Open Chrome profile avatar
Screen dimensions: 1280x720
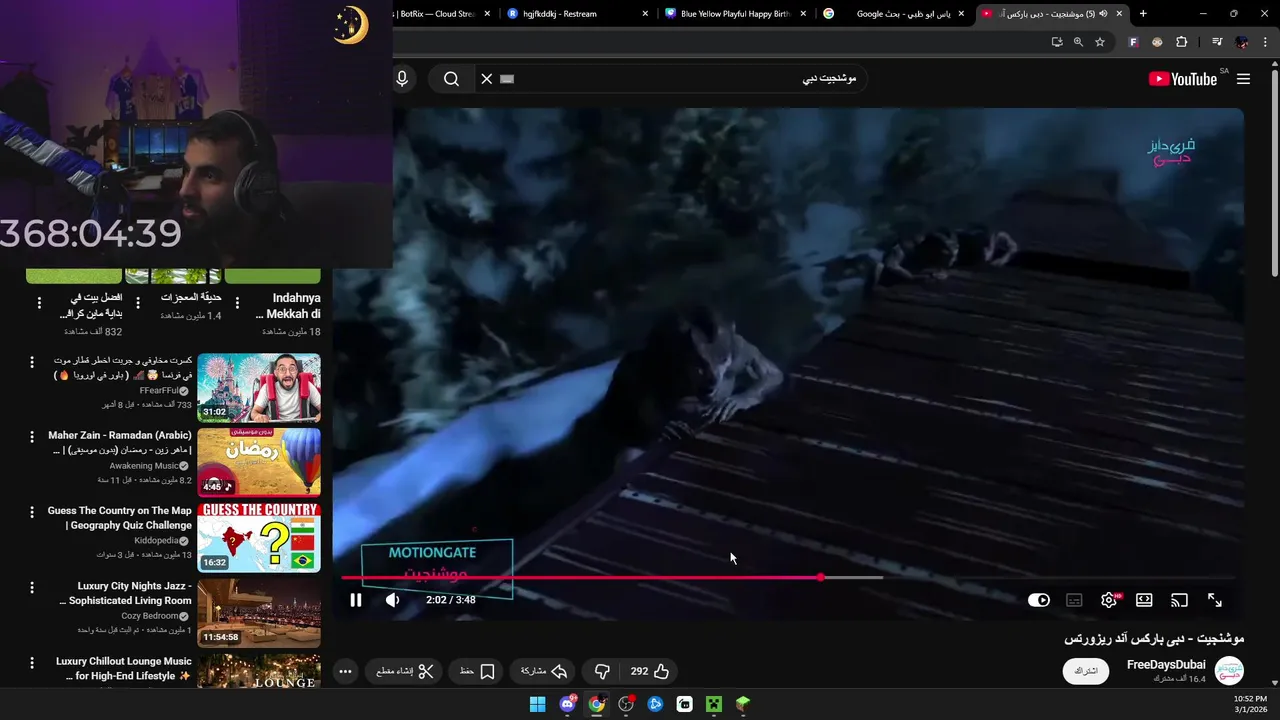coord(1242,42)
